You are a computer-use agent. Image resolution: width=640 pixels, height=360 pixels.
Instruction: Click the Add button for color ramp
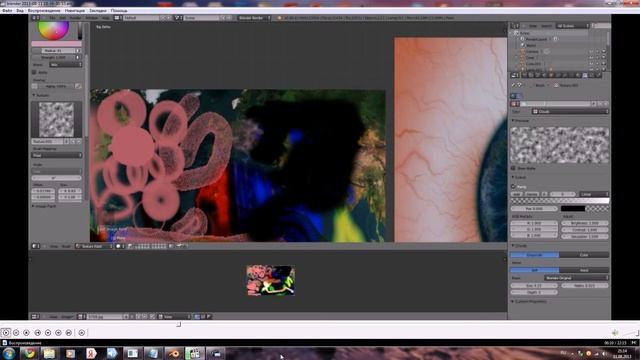coord(517,194)
